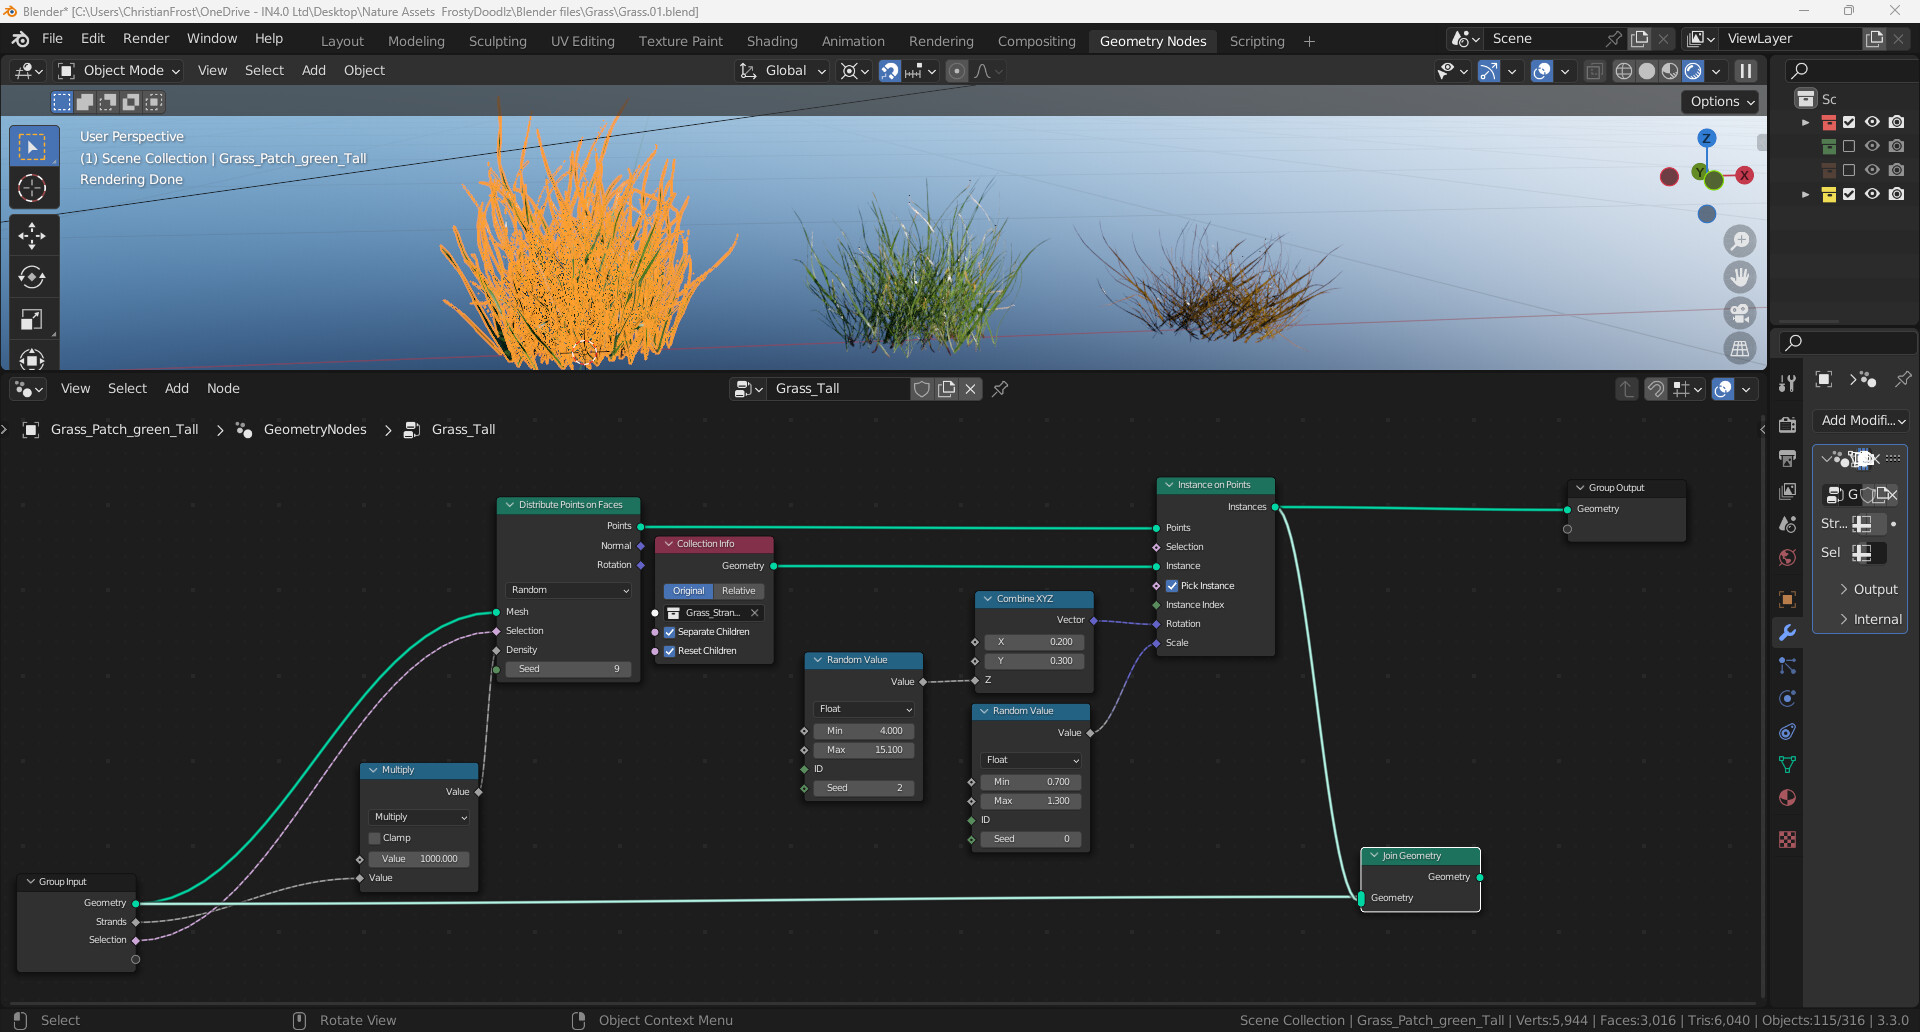Toggle camera view icon in viewport
The image size is (1920, 1032).
pyautogui.click(x=1740, y=313)
